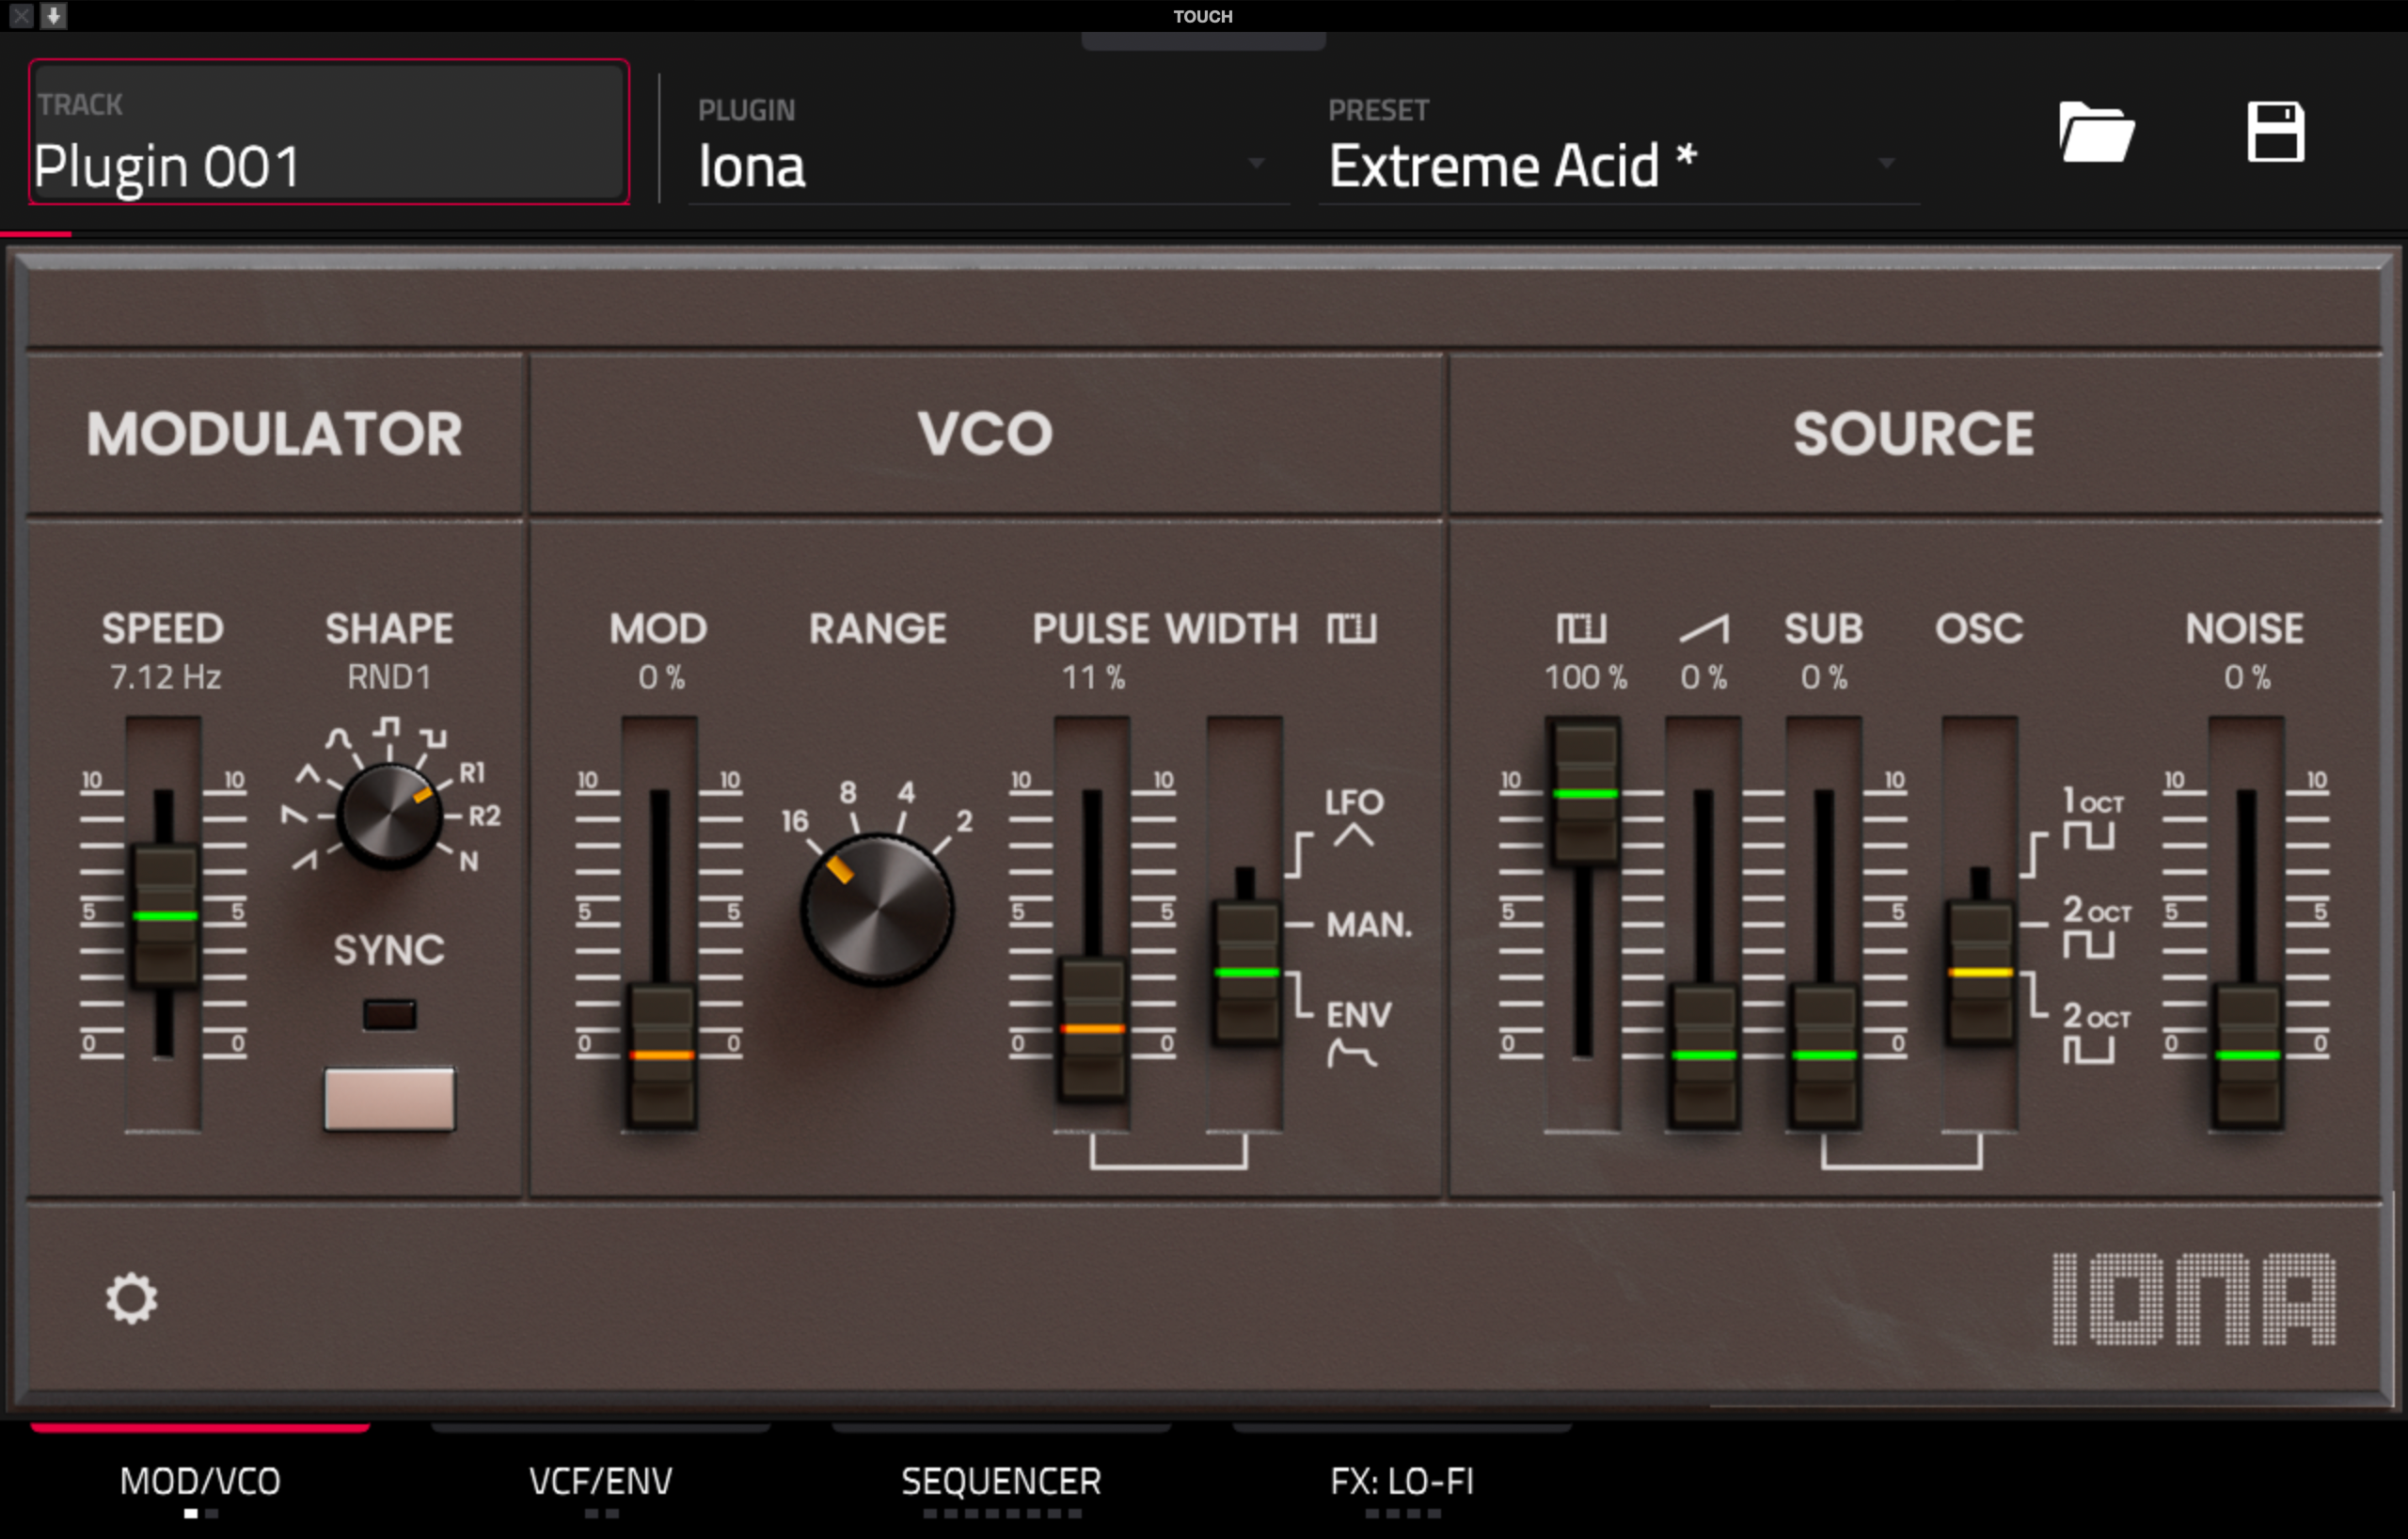Screen dimensions: 2408x1539
Task: Open the SEQUENCER tab
Action: click(x=1001, y=1480)
